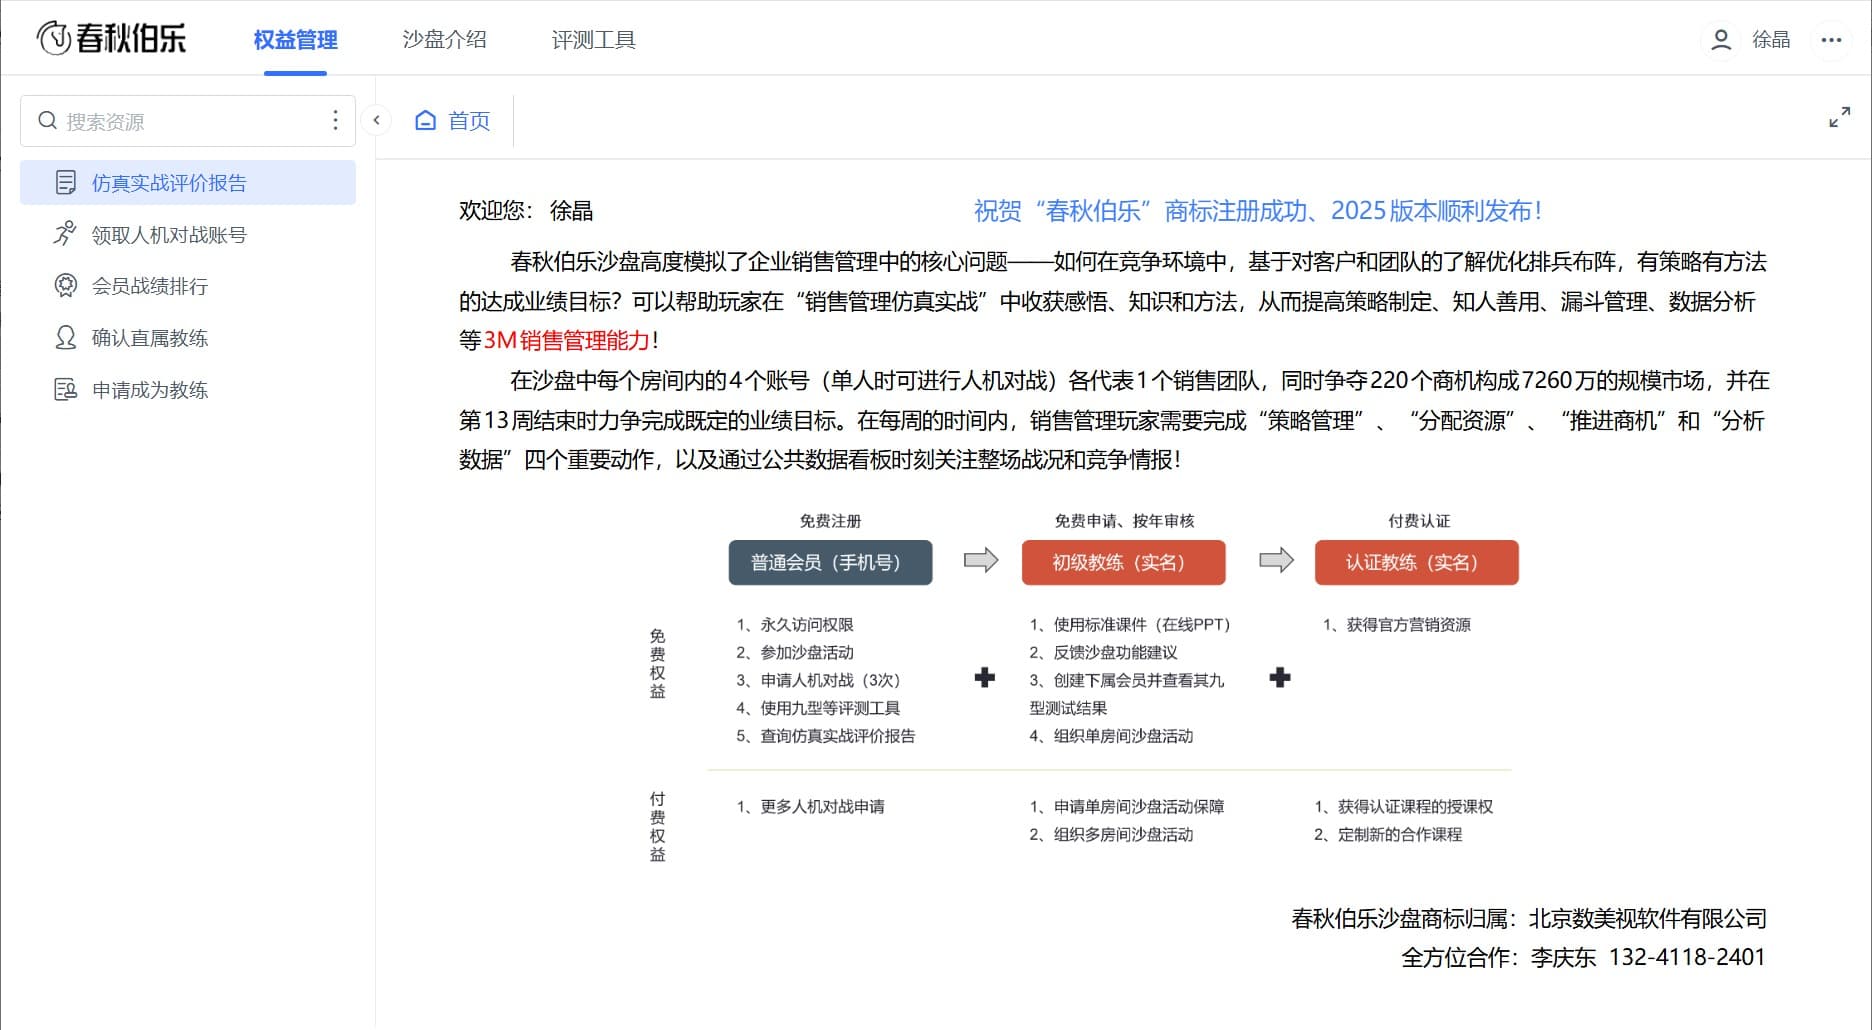The image size is (1872, 1030).
Task: Click the 申请人机对战（3次）line
Action: [x=820, y=680]
